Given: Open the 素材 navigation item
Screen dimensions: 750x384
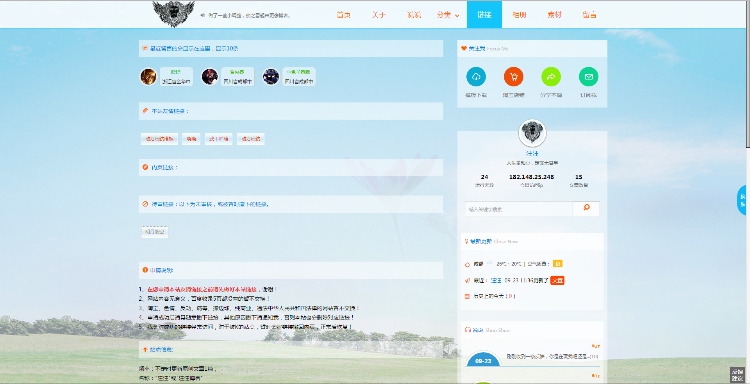Looking at the screenshot, I should [x=554, y=15].
